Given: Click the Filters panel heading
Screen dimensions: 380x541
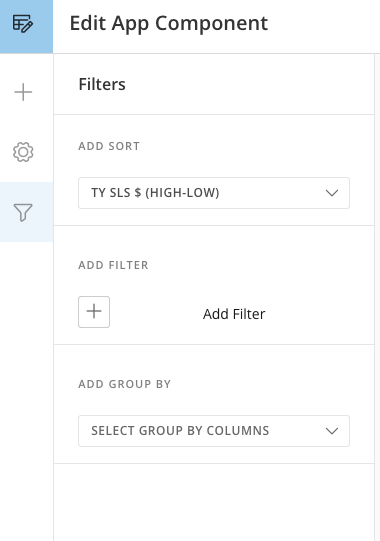Looking at the screenshot, I should coord(102,84).
